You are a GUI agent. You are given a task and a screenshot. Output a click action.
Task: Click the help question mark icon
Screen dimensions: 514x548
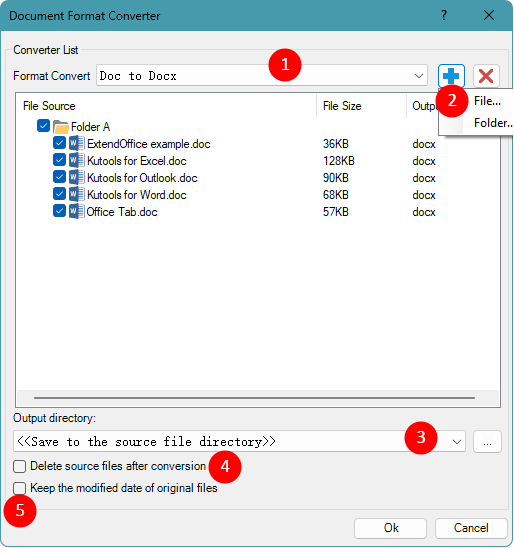click(444, 15)
